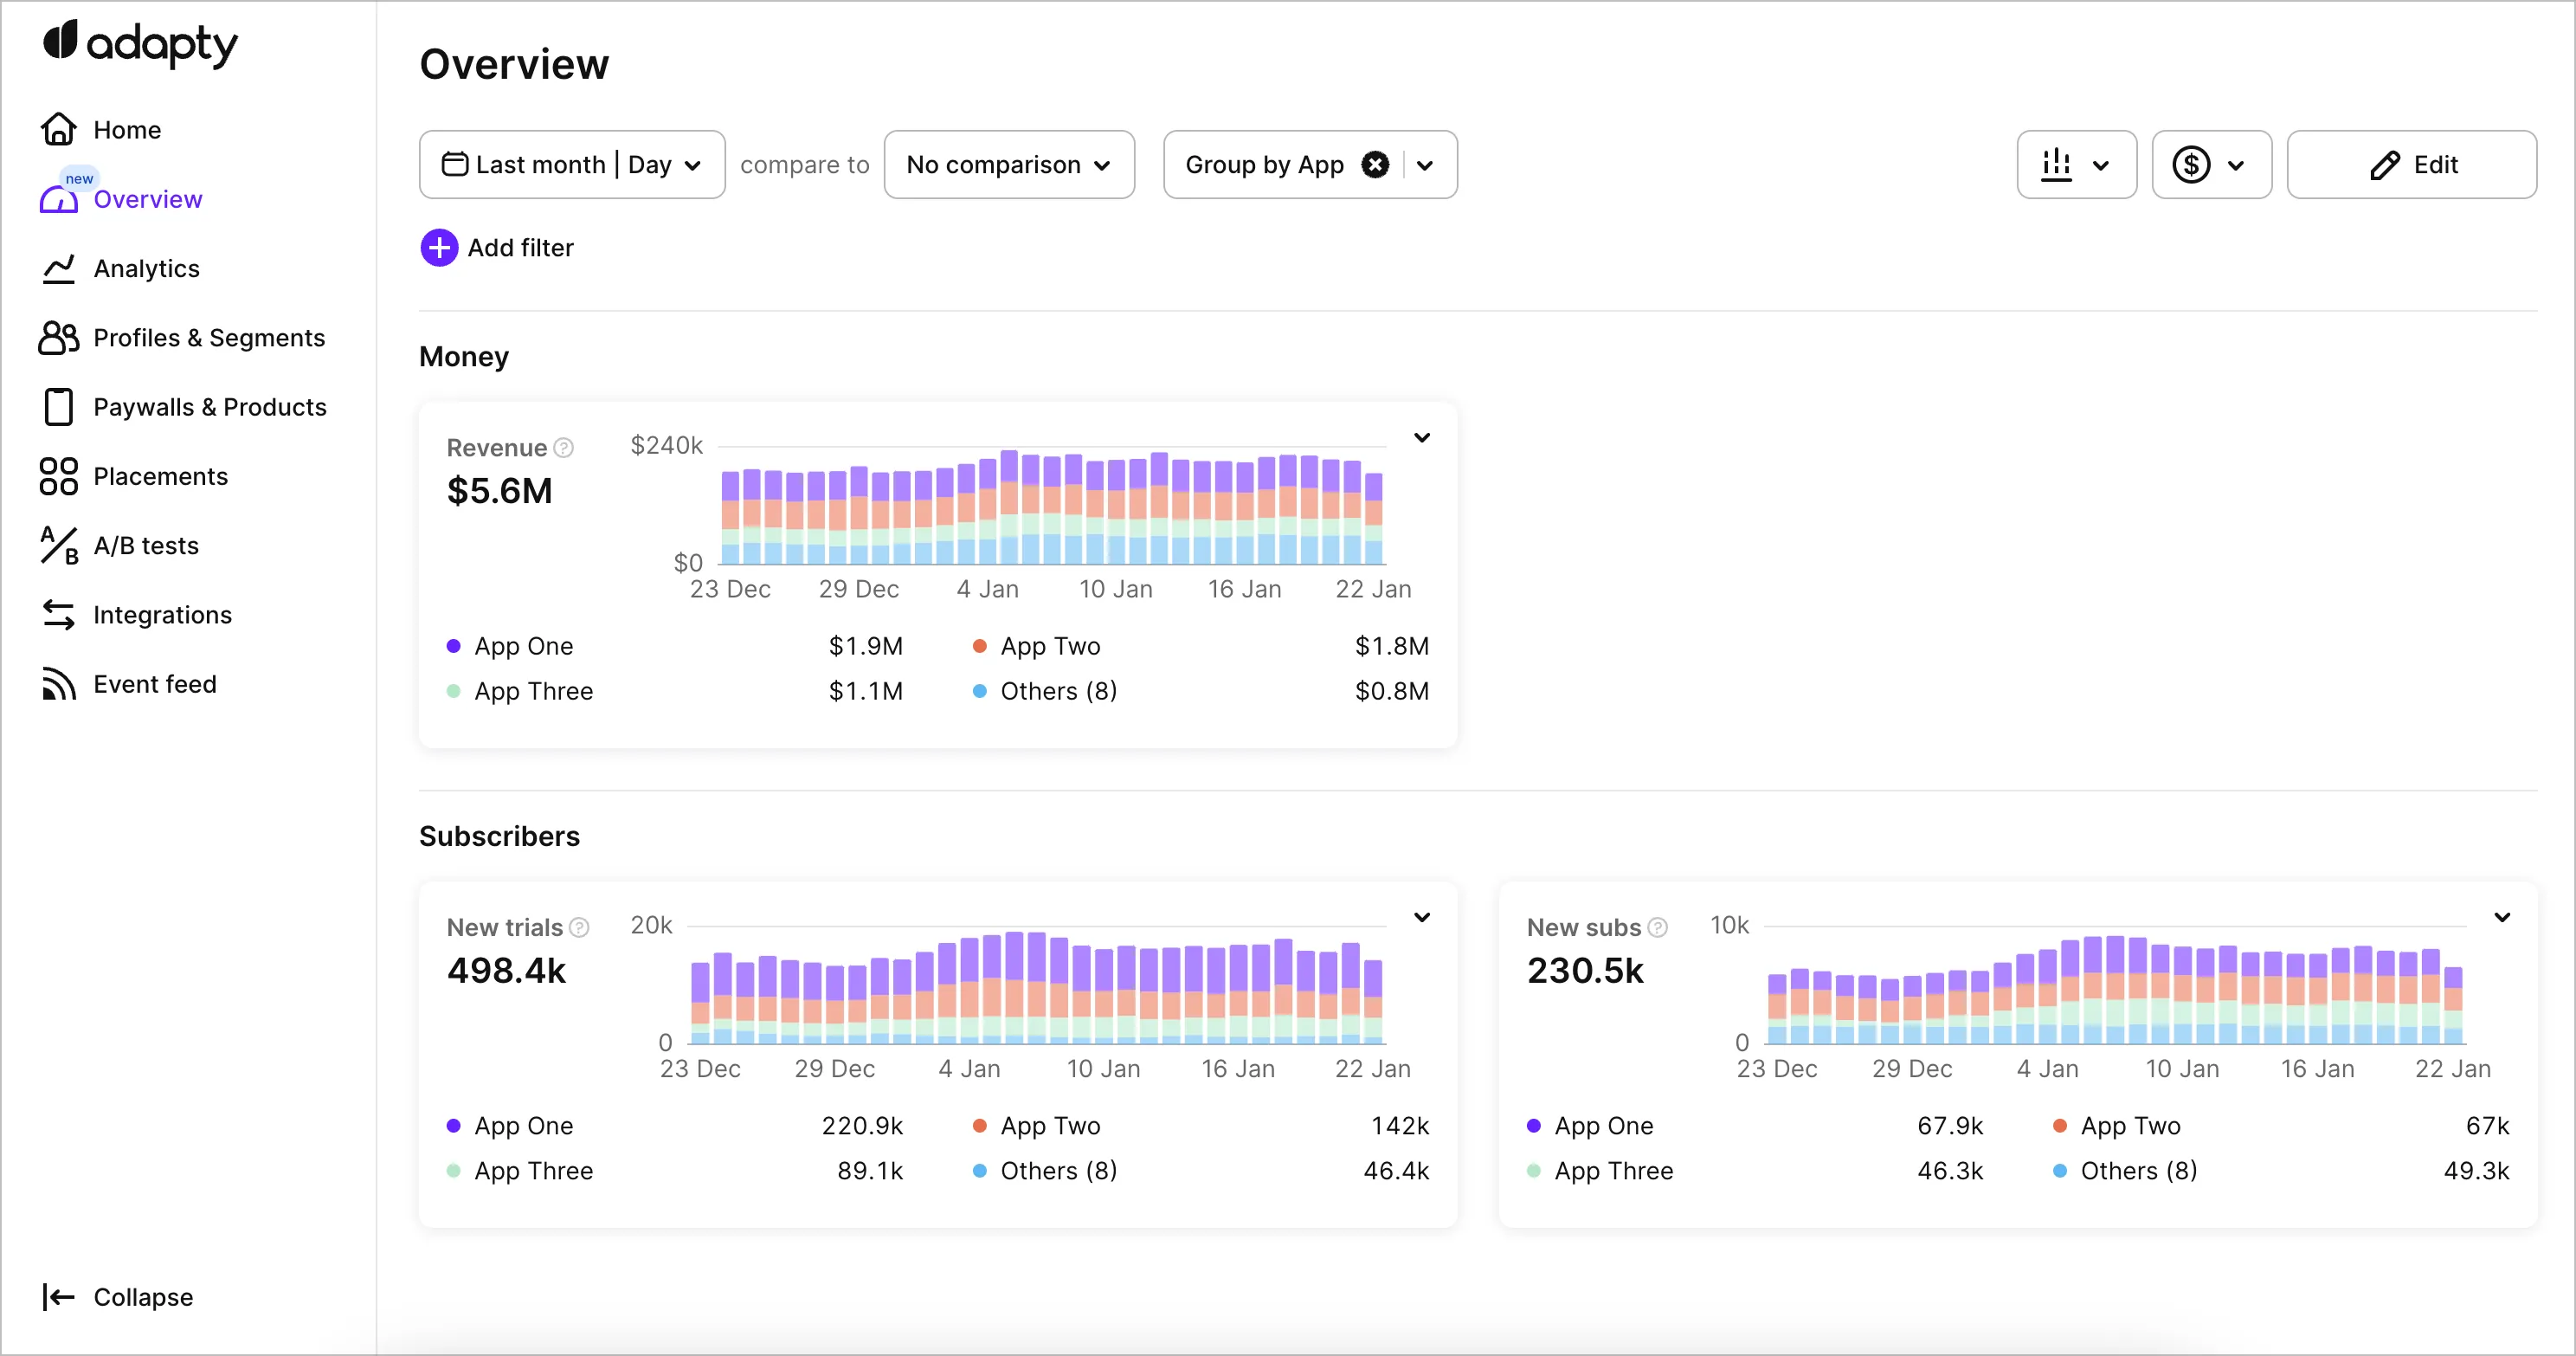Open the currency dollar dropdown

(x=2211, y=164)
